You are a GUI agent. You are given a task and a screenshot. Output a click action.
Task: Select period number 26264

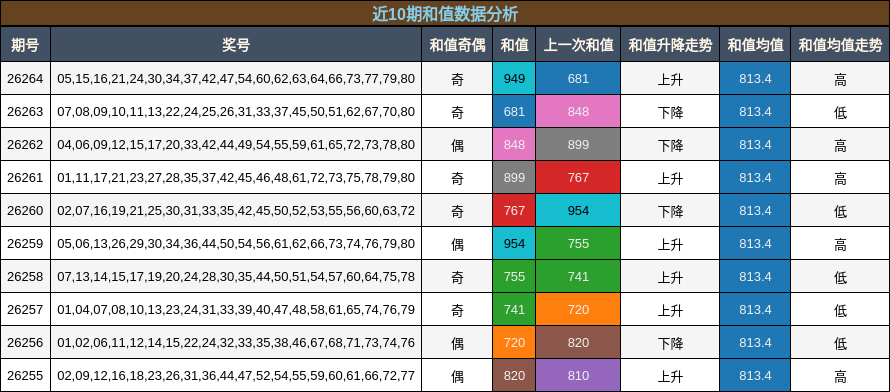click(x=25, y=79)
